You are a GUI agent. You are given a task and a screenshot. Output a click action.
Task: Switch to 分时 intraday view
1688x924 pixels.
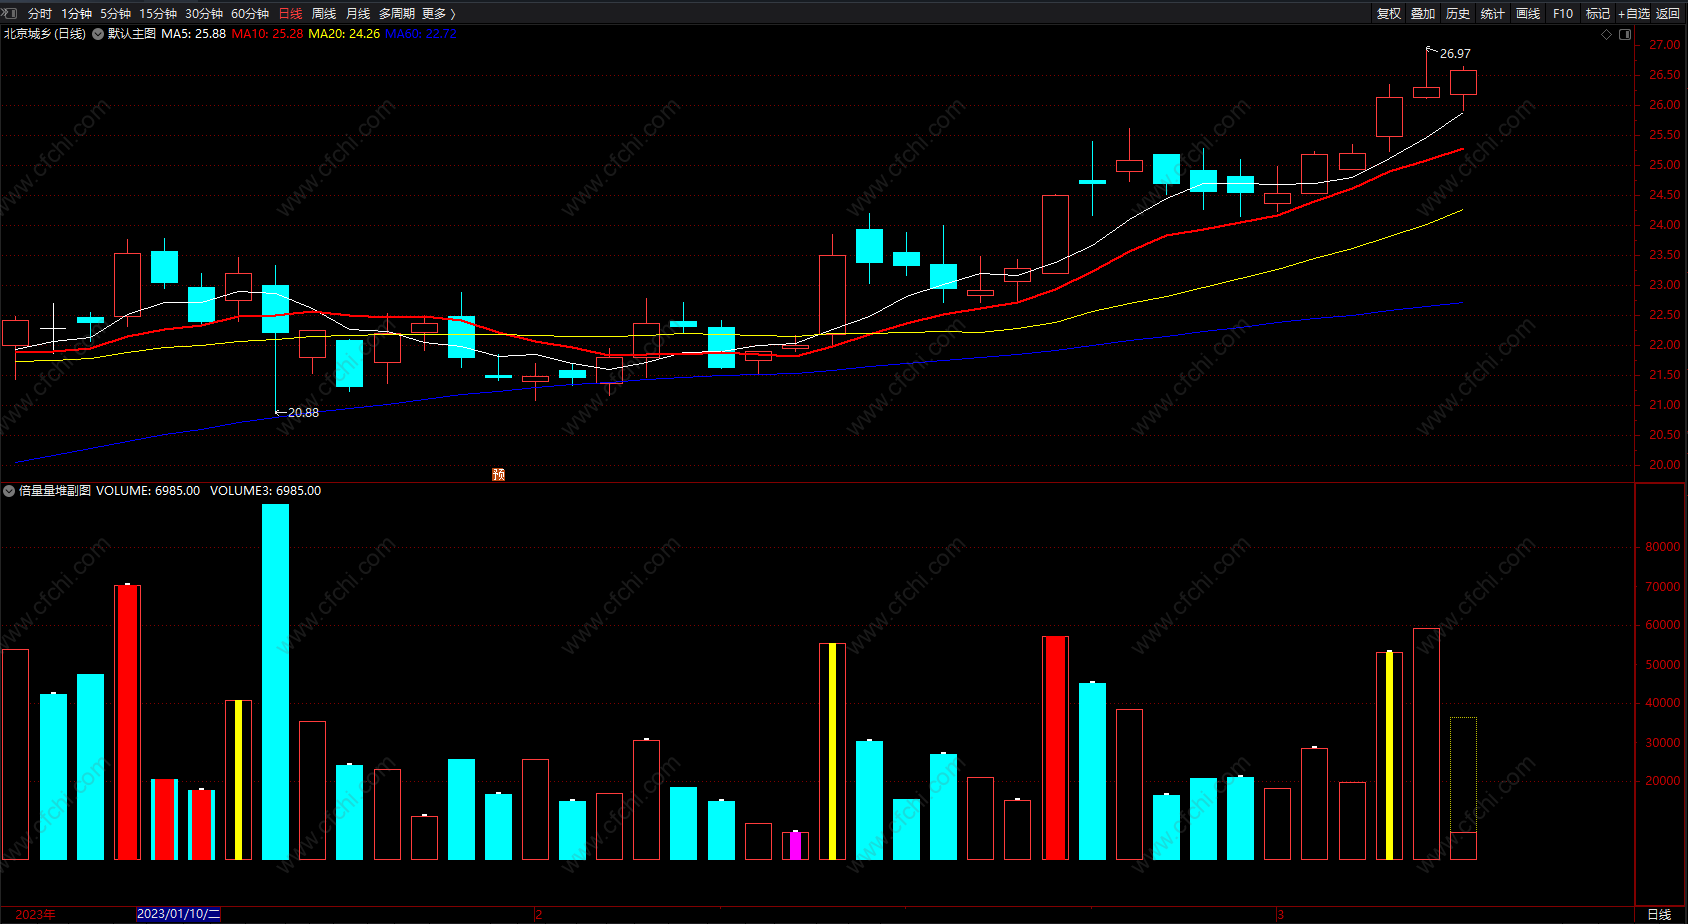(40, 13)
